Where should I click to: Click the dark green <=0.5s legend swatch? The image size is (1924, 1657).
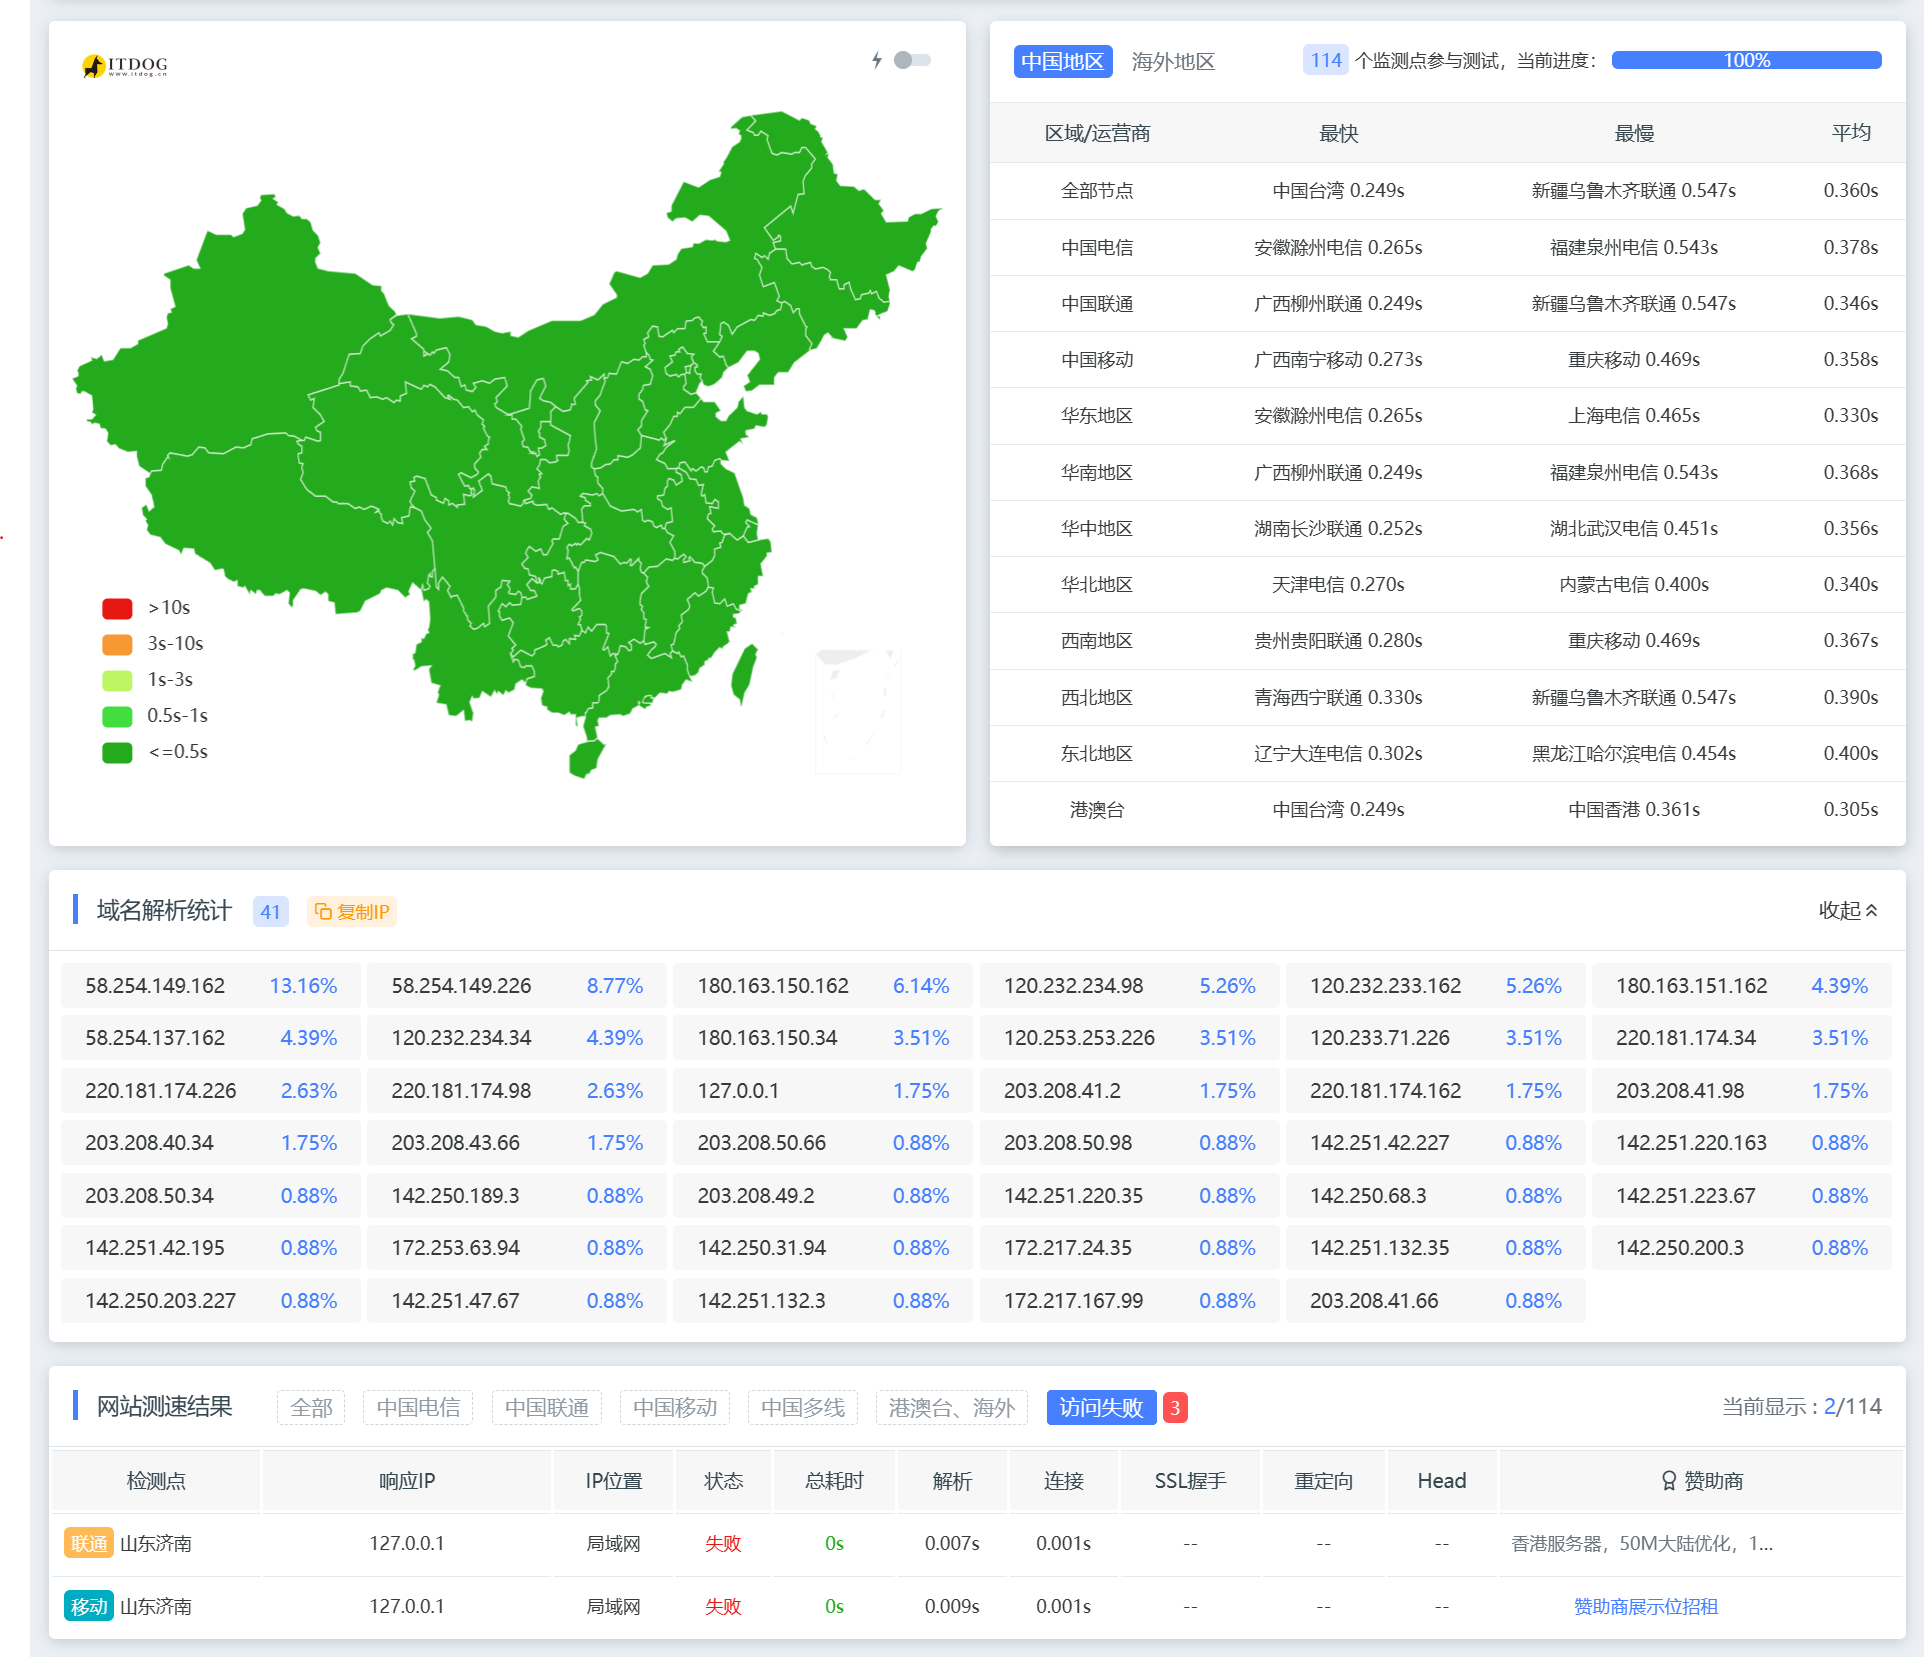tap(117, 752)
